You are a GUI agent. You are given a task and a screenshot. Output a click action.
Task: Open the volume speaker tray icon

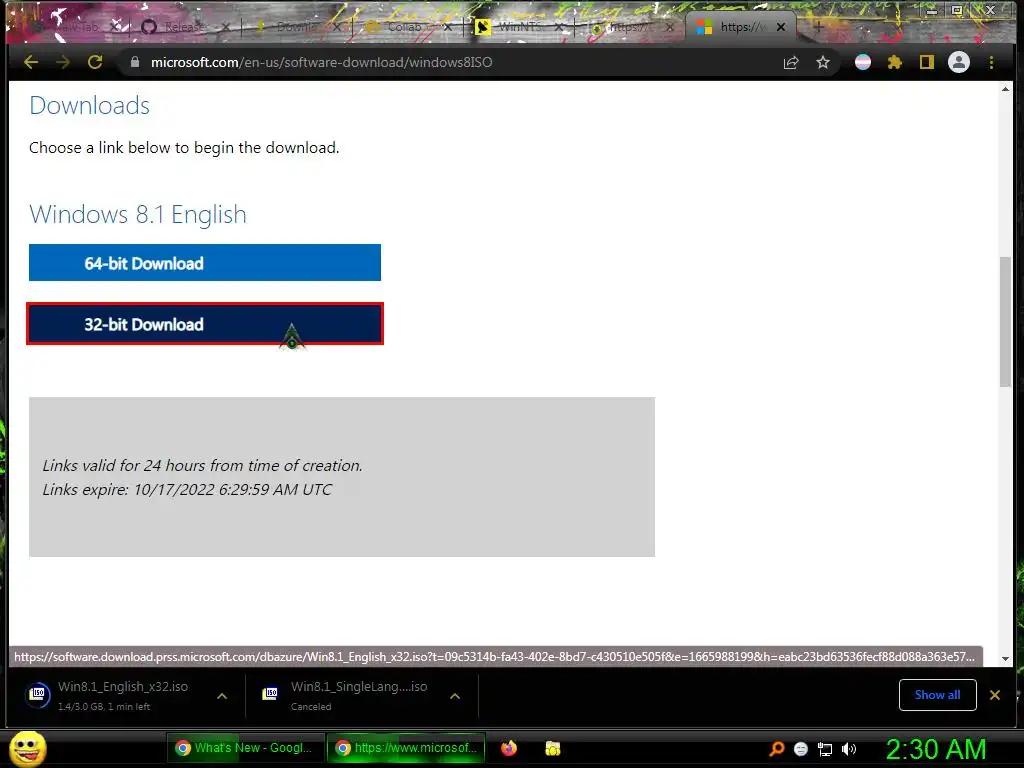[x=849, y=749]
